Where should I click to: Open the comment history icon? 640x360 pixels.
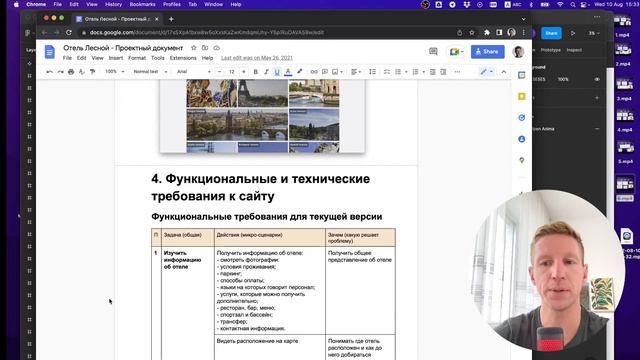coord(433,51)
